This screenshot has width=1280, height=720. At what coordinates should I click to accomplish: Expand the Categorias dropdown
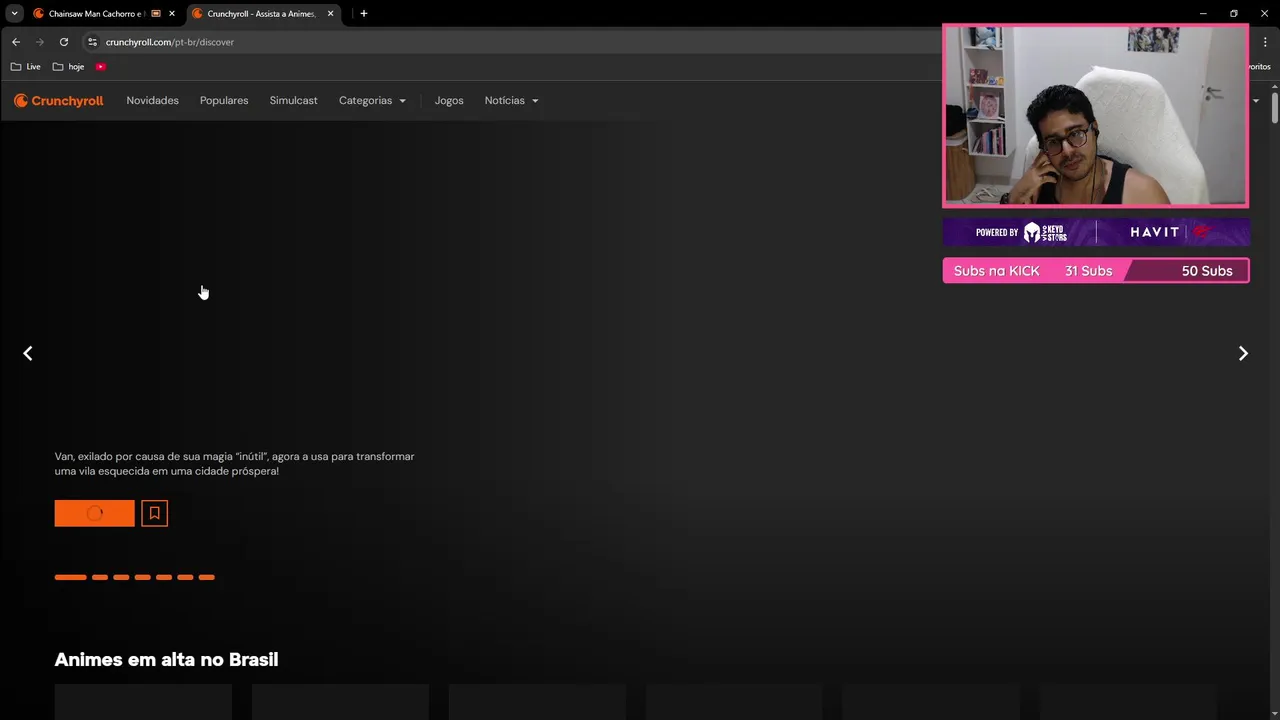372,101
